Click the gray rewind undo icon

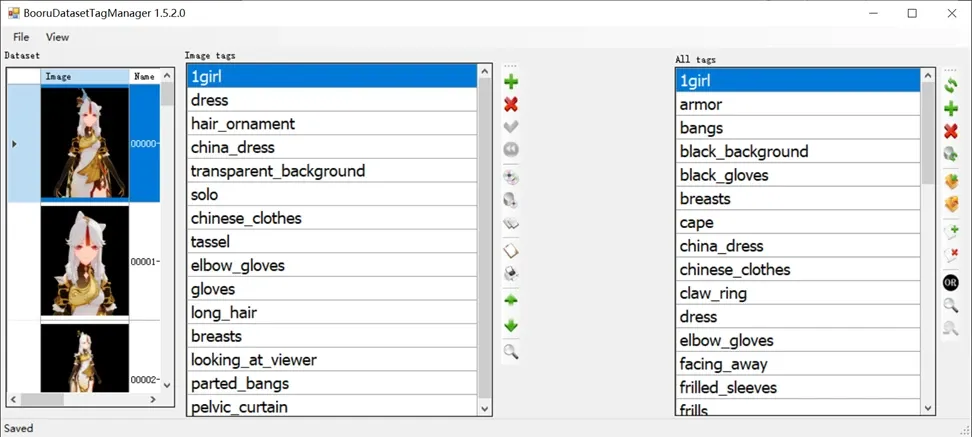(x=511, y=149)
